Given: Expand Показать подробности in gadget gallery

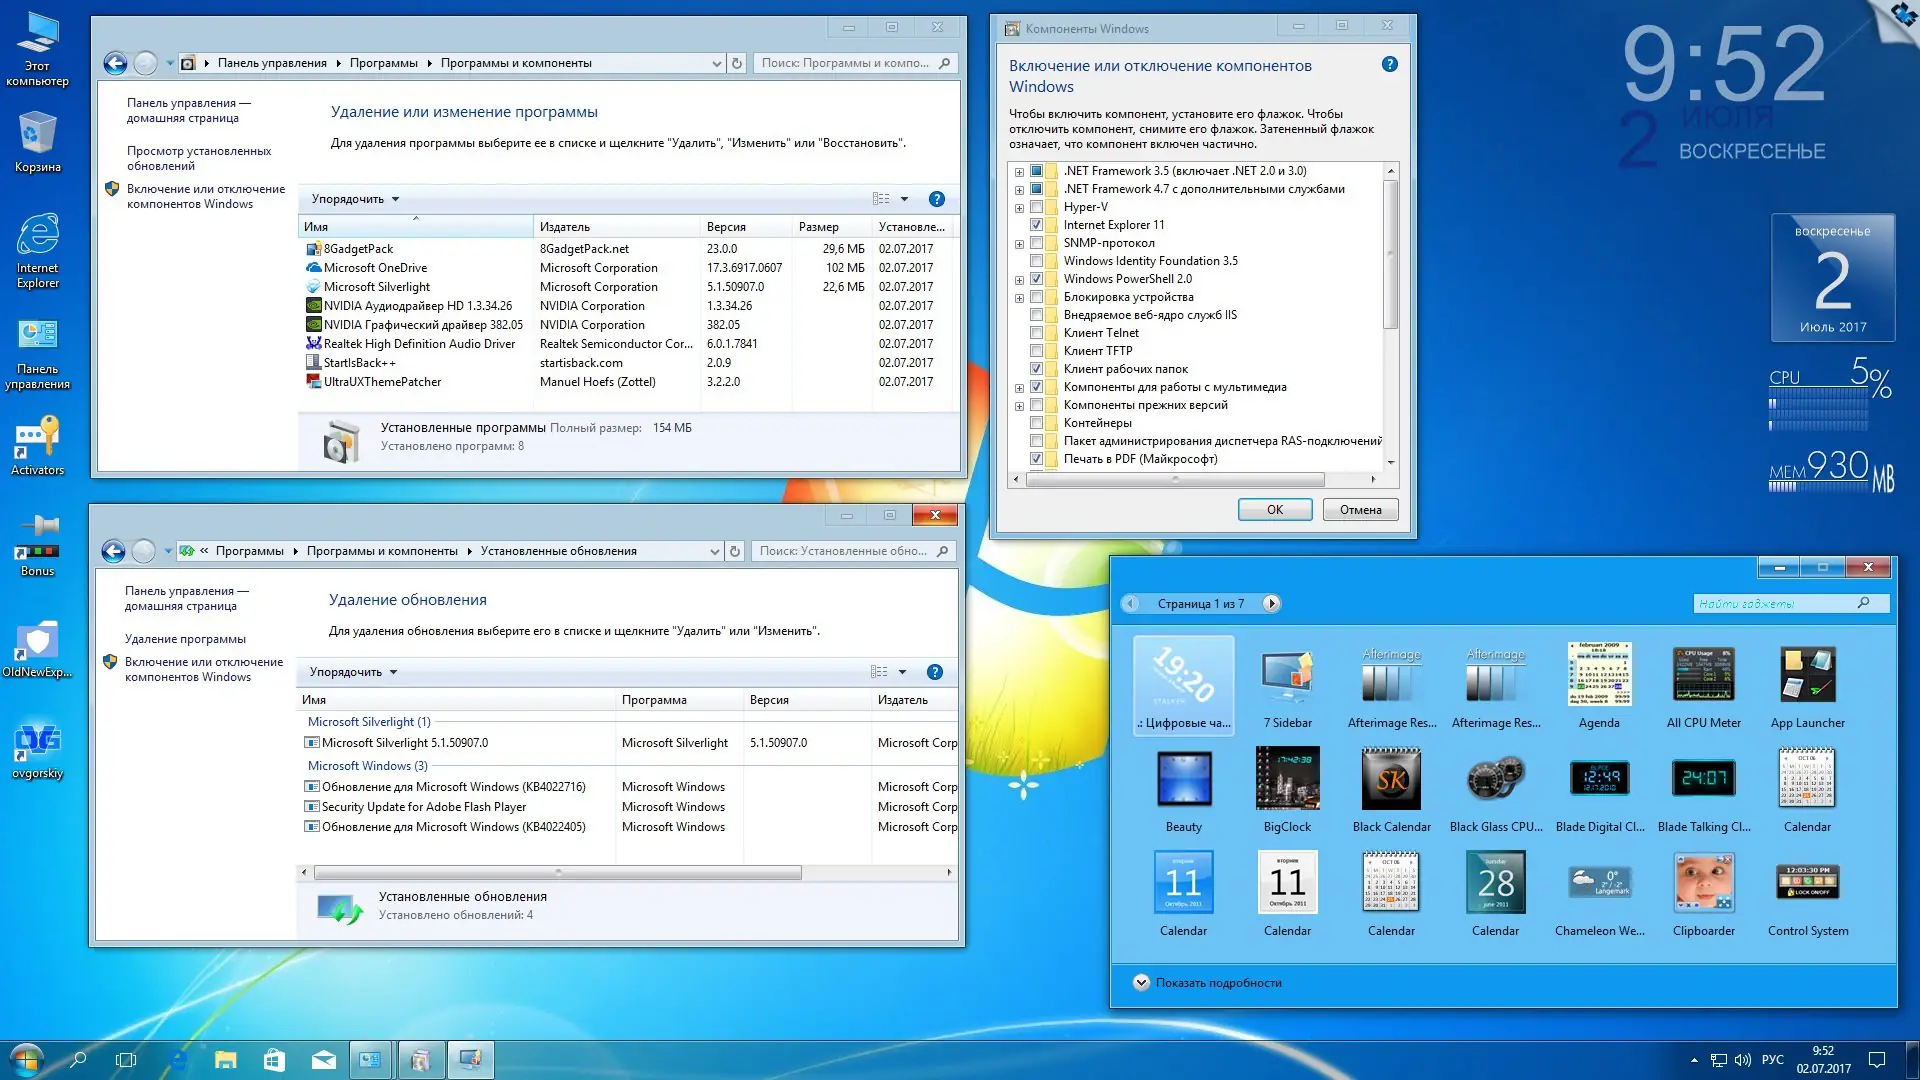Looking at the screenshot, I should pyautogui.click(x=1141, y=983).
